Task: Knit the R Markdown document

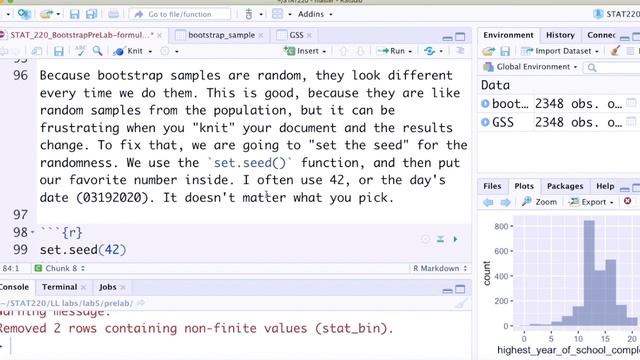Action: (128, 51)
